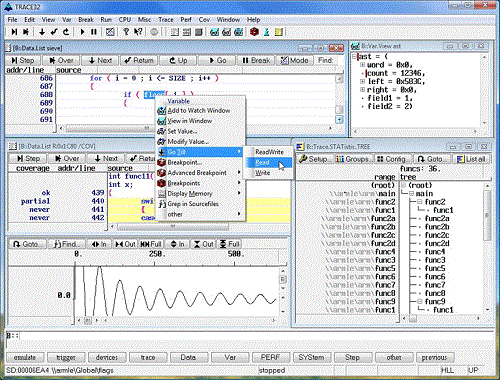Image resolution: width=500 pixels, height=380 pixels.
Task: Click the SYStem softkey button at bottom
Action: (x=311, y=357)
